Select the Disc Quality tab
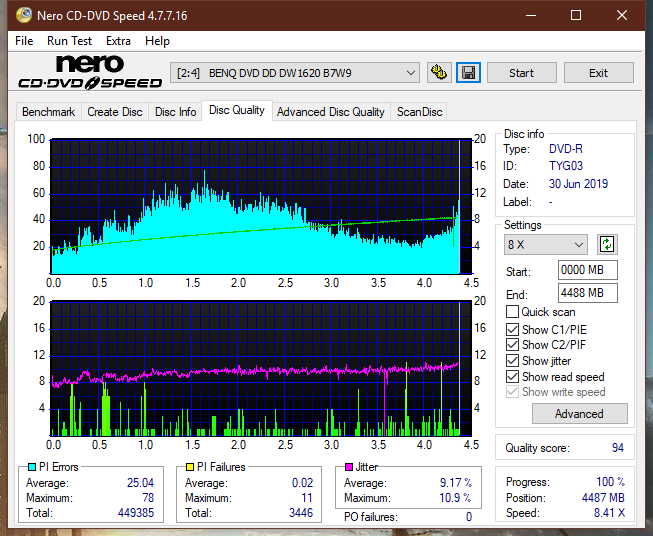 click(237, 110)
